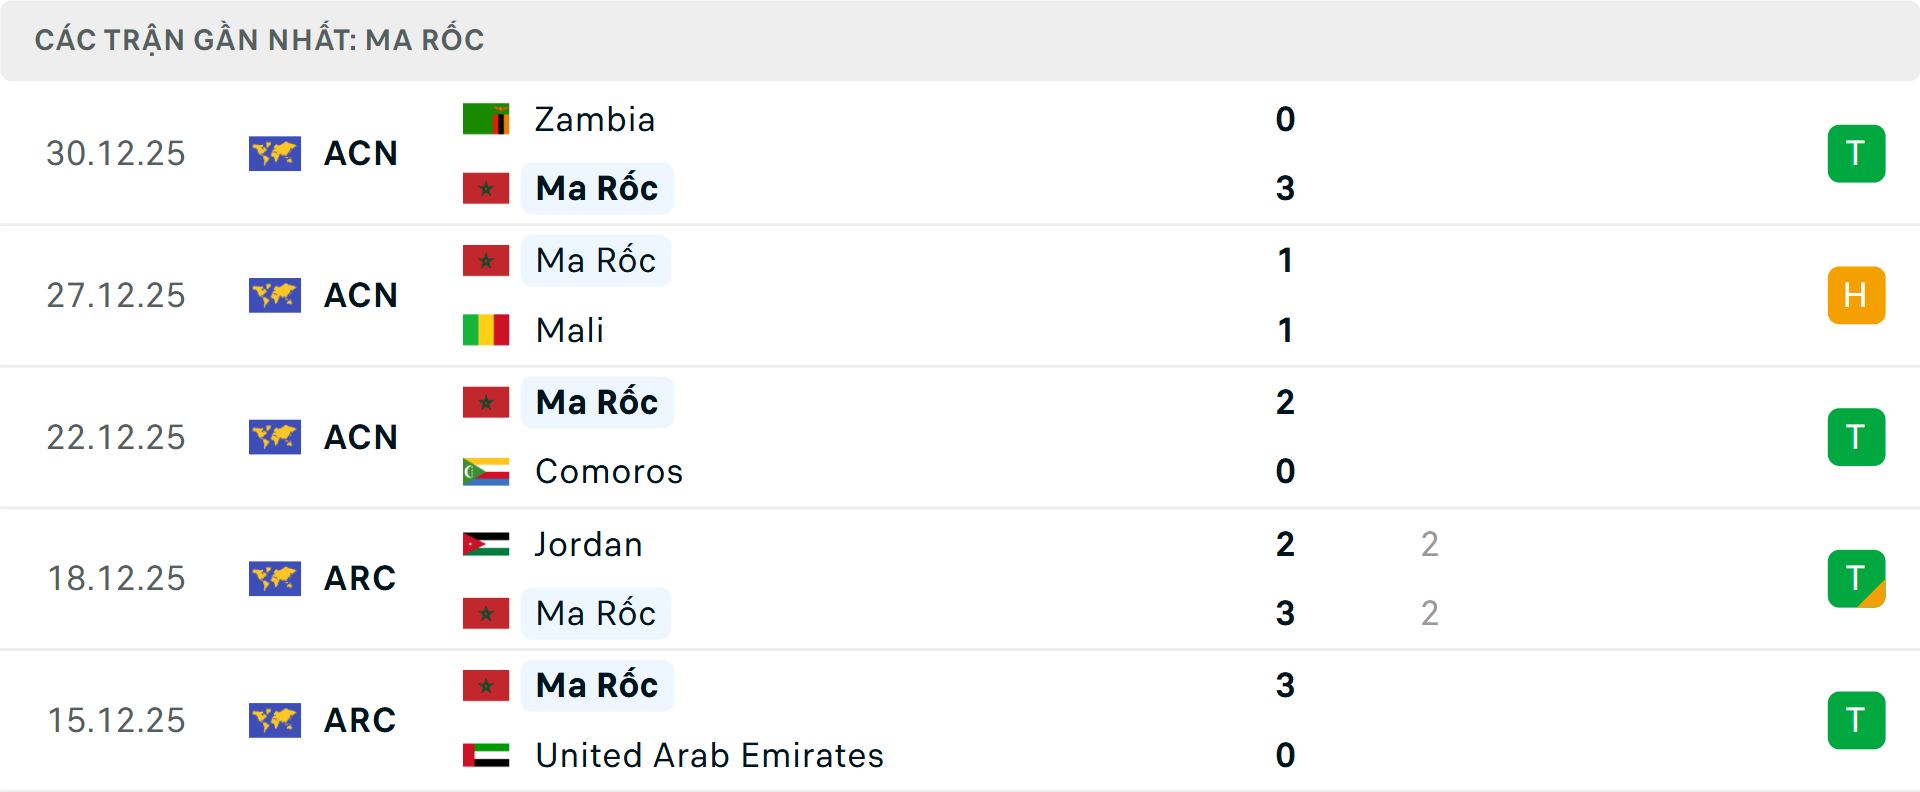Viewport: 1920px width, 792px height.
Task: Open the Zambia team link
Action: point(595,120)
